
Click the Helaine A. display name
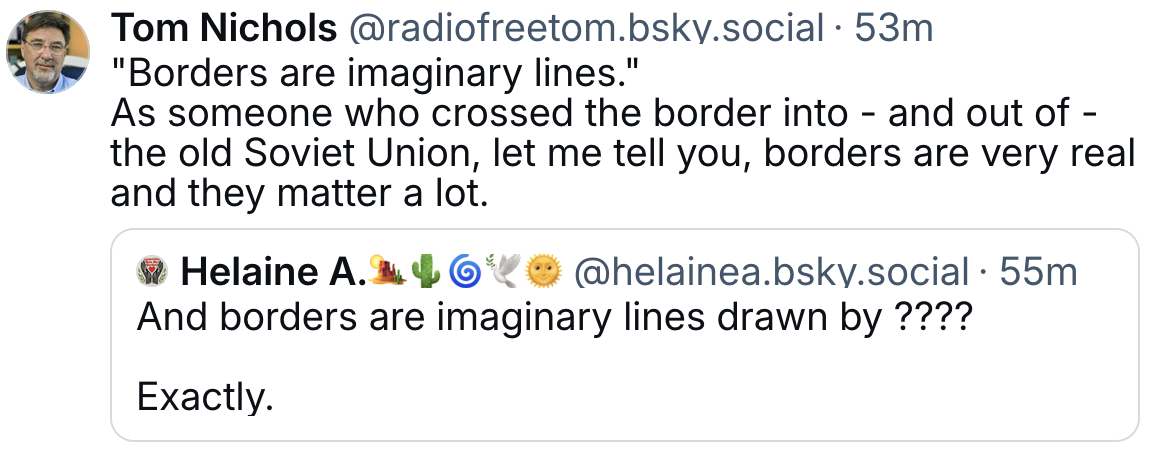click(274, 272)
